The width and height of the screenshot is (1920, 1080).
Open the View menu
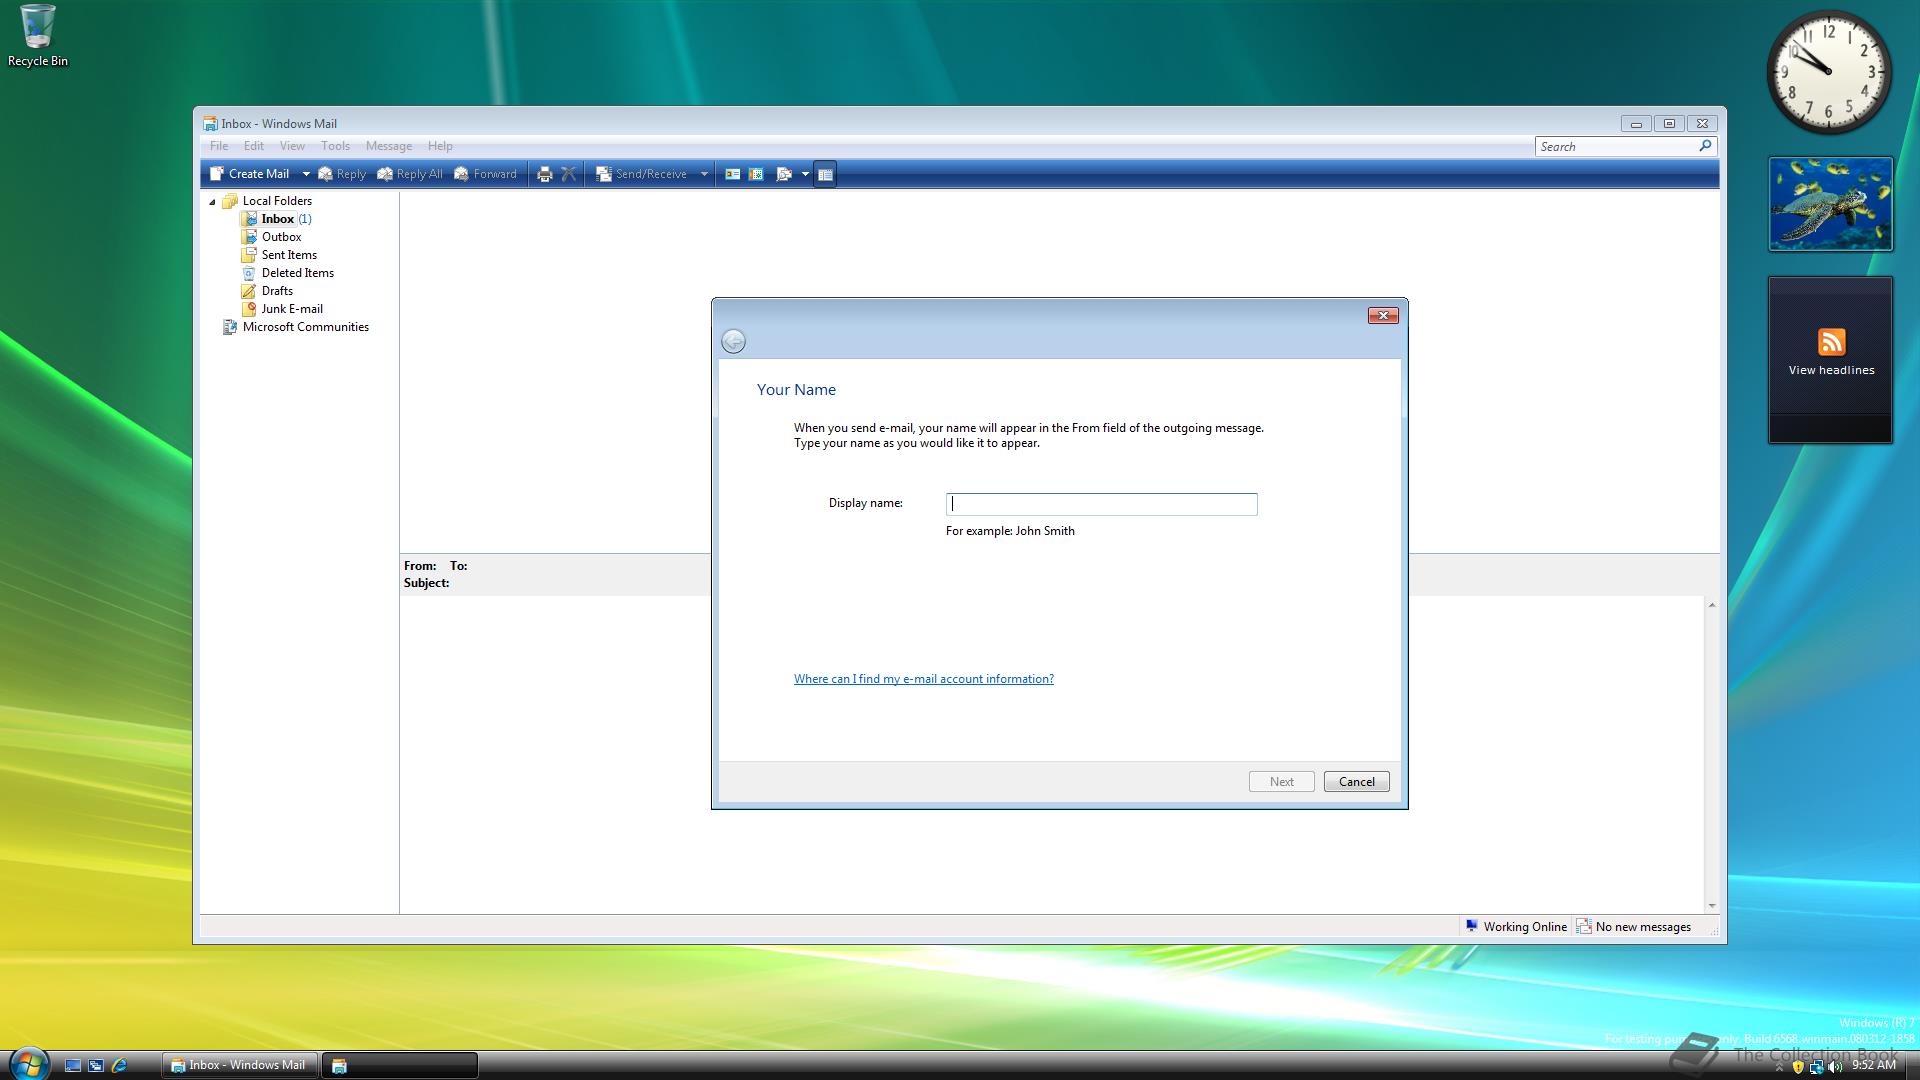(292, 146)
